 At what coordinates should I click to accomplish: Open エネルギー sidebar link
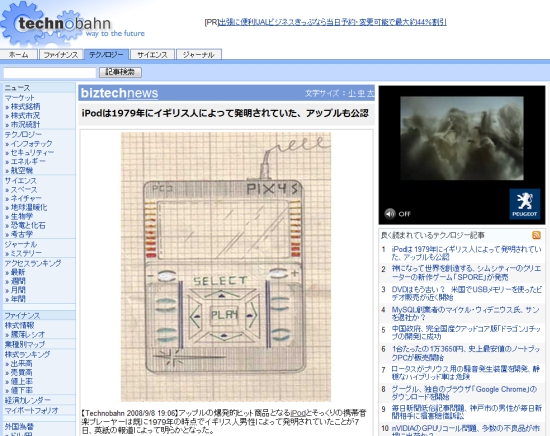pos(28,161)
